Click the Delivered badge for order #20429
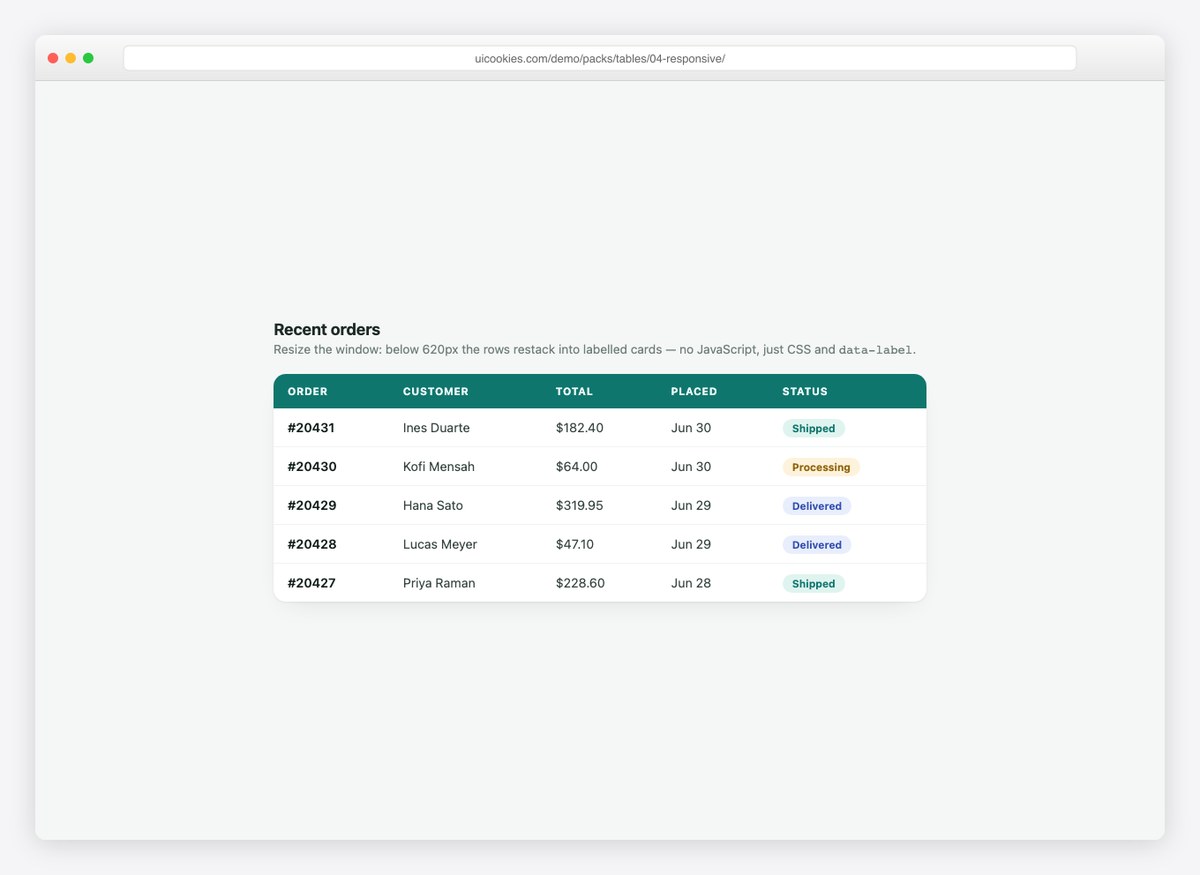 (817, 506)
